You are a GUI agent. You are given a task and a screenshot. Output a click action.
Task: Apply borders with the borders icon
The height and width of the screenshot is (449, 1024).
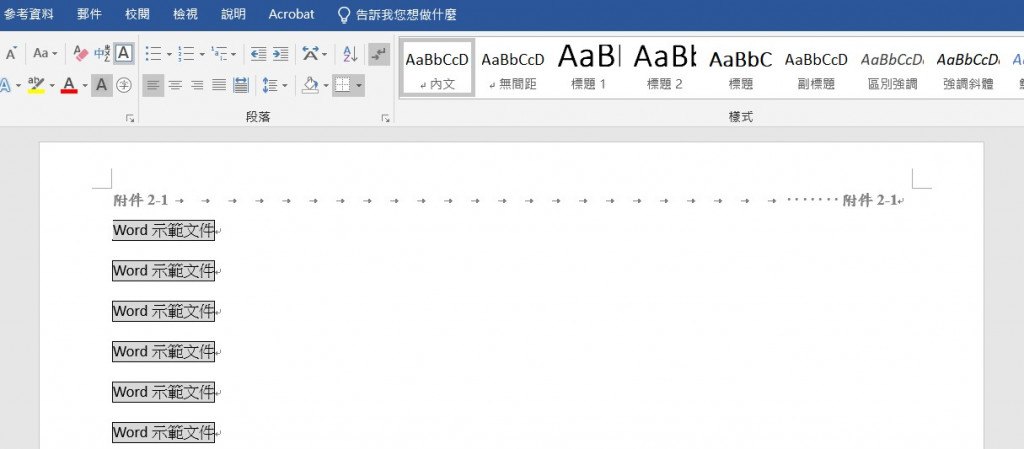[x=342, y=85]
